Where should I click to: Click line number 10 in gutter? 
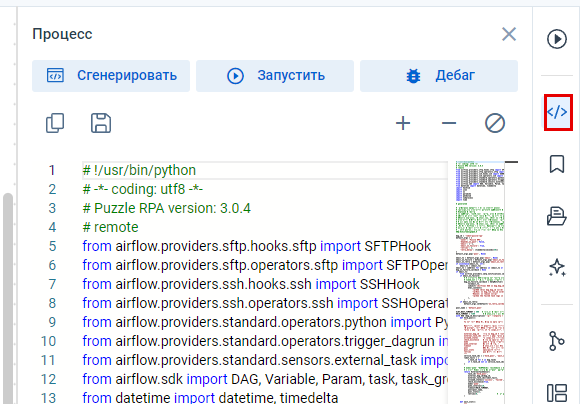(x=48, y=341)
